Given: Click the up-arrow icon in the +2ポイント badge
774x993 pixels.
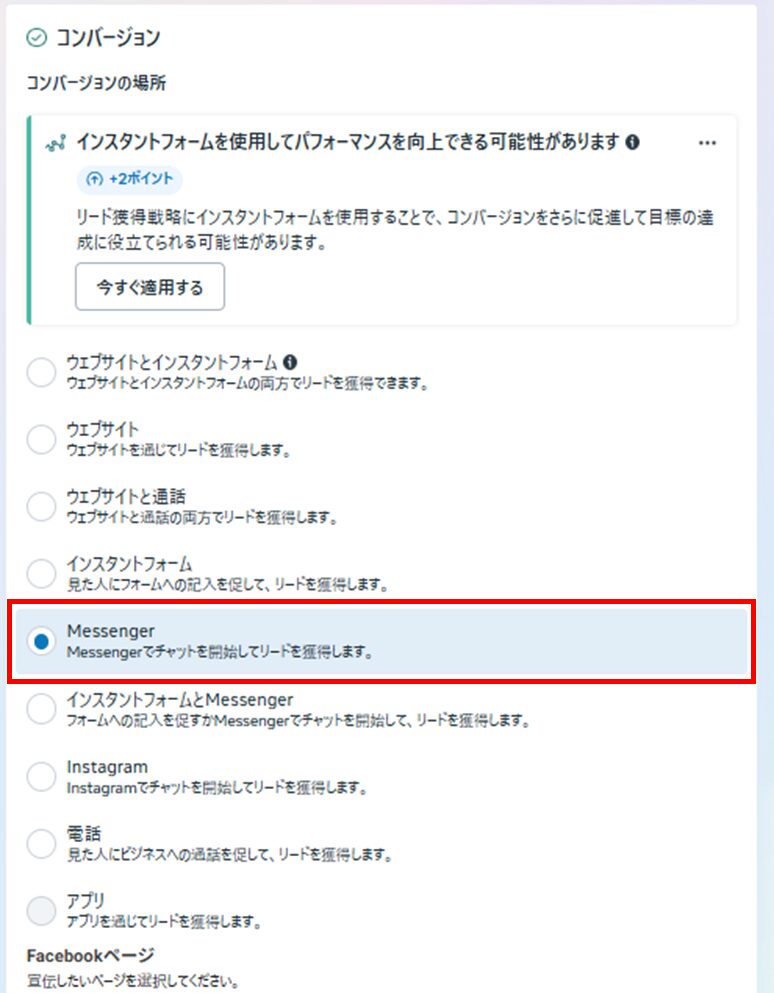Looking at the screenshot, I should [x=94, y=179].
